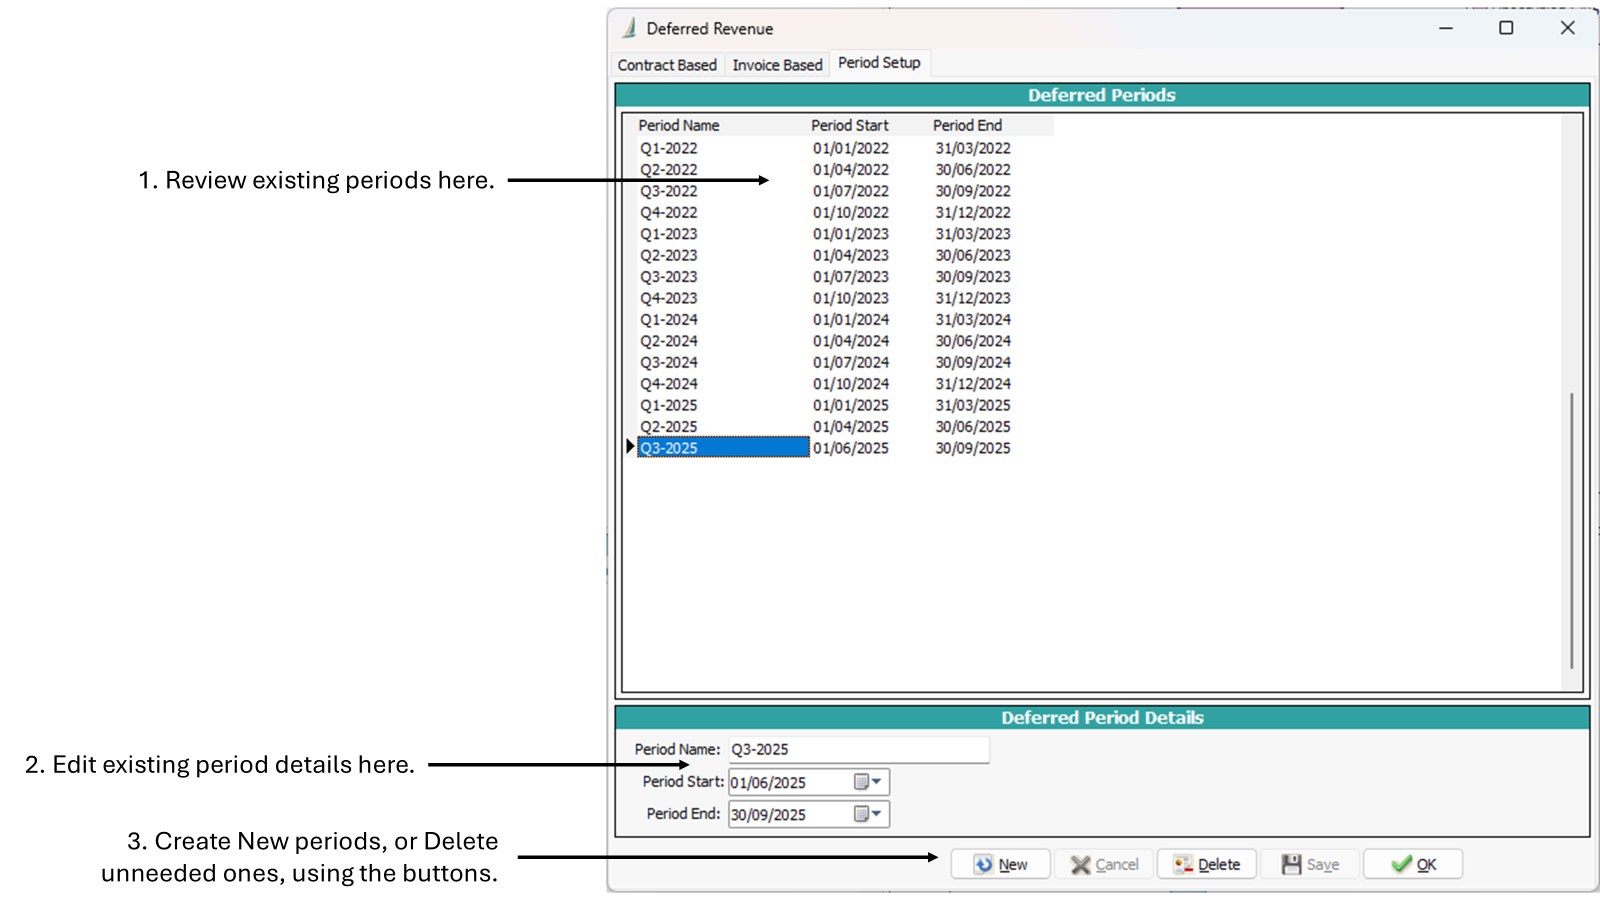Screen dimensions: 1600x900
Task: Click the Period End date field
Action: click(788, 814)
